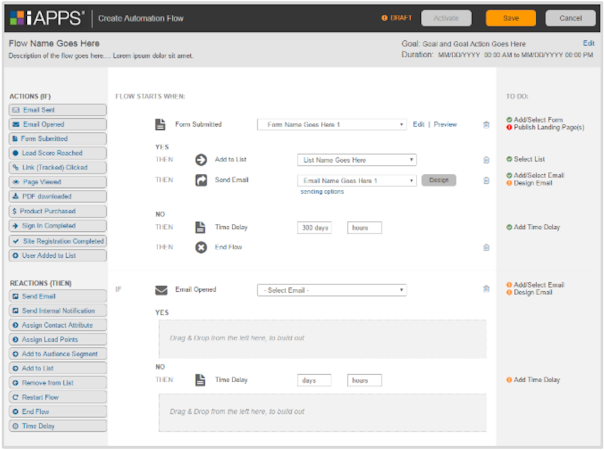This screenshot has width=604, height=450.
Task: Open the Select Email dropdown
Action: [x=331, y=290]
